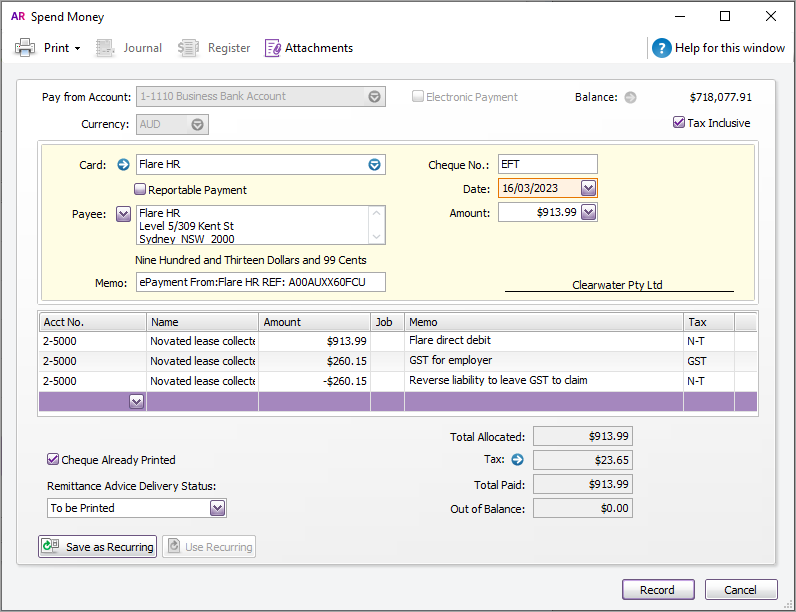Open the Attachments toolbar item

click(308, 48)
